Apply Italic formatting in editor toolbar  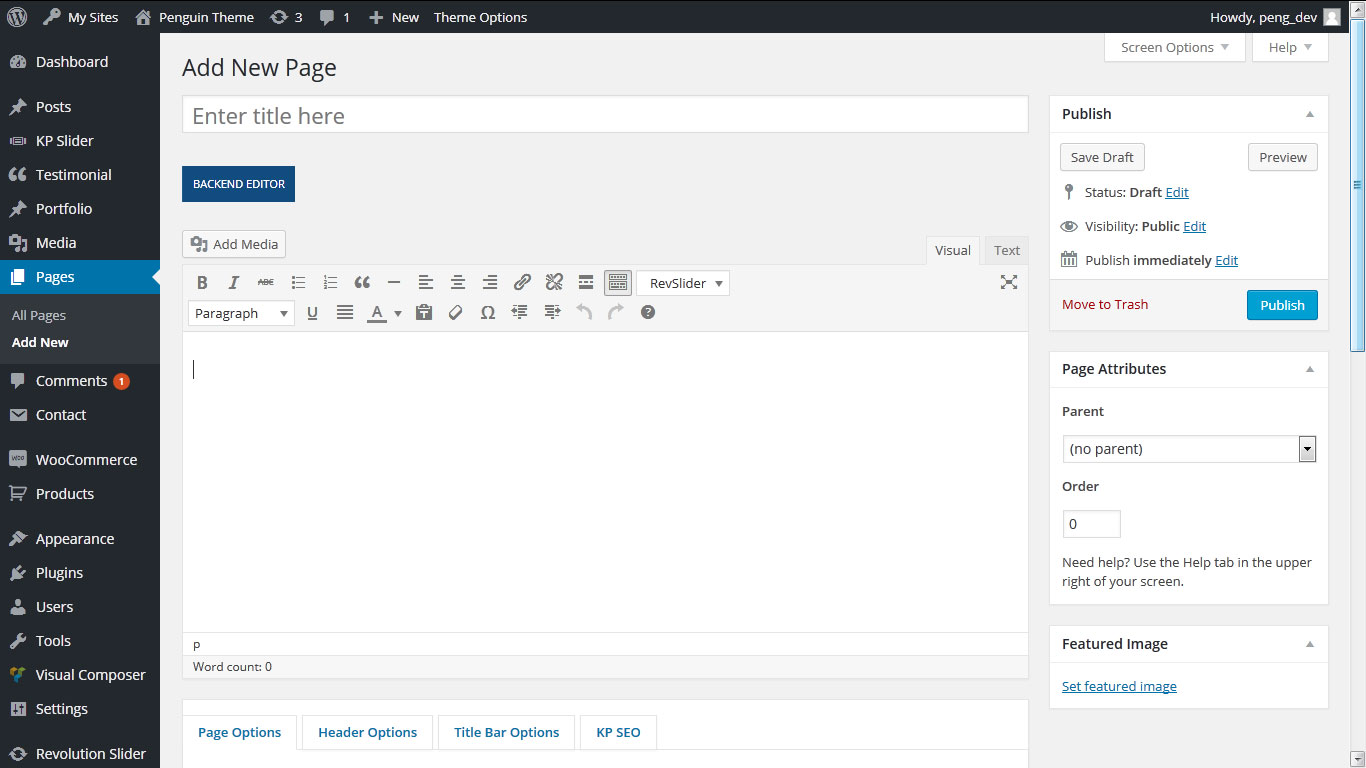234,283
